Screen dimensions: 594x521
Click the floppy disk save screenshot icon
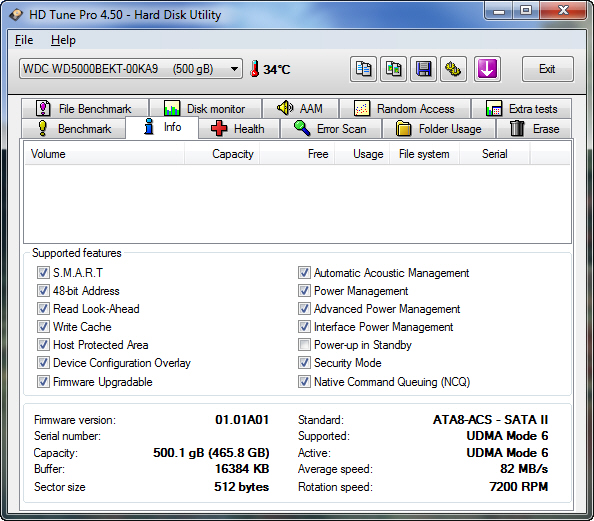(423, 69)
